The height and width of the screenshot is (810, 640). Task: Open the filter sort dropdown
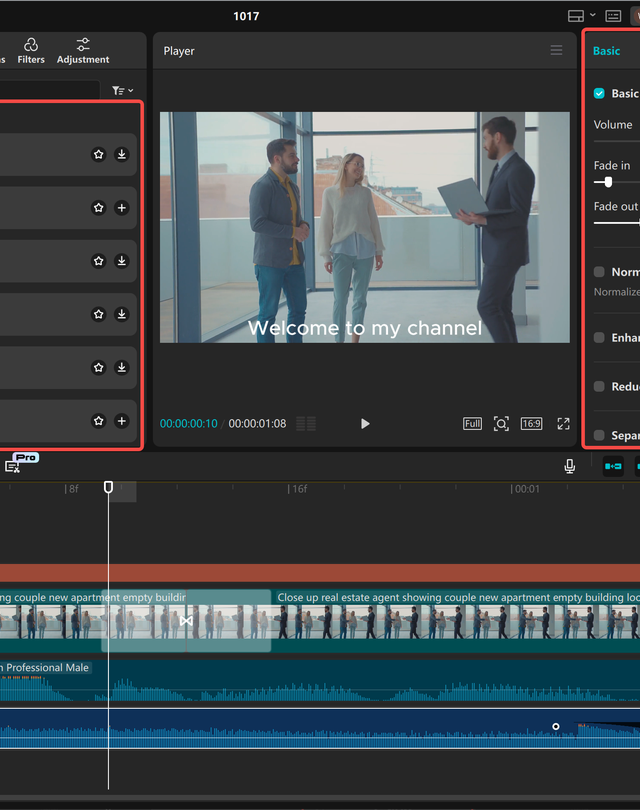pyautogui.click(x=122, y=91)
